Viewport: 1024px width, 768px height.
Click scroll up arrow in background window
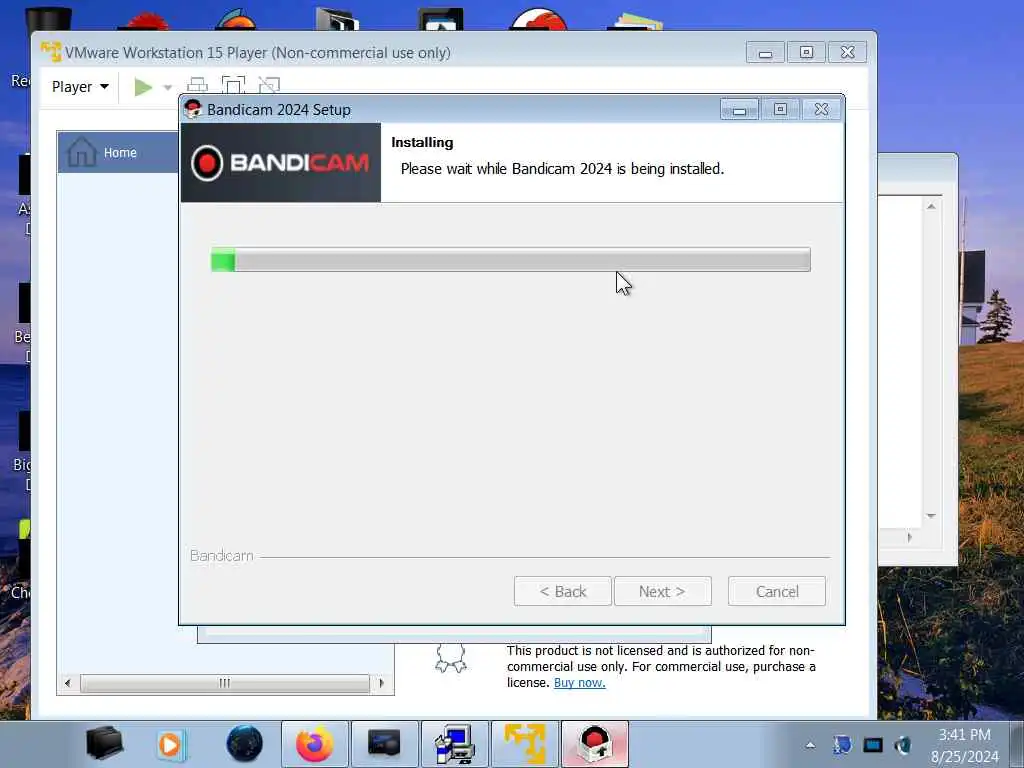point(931,206)
